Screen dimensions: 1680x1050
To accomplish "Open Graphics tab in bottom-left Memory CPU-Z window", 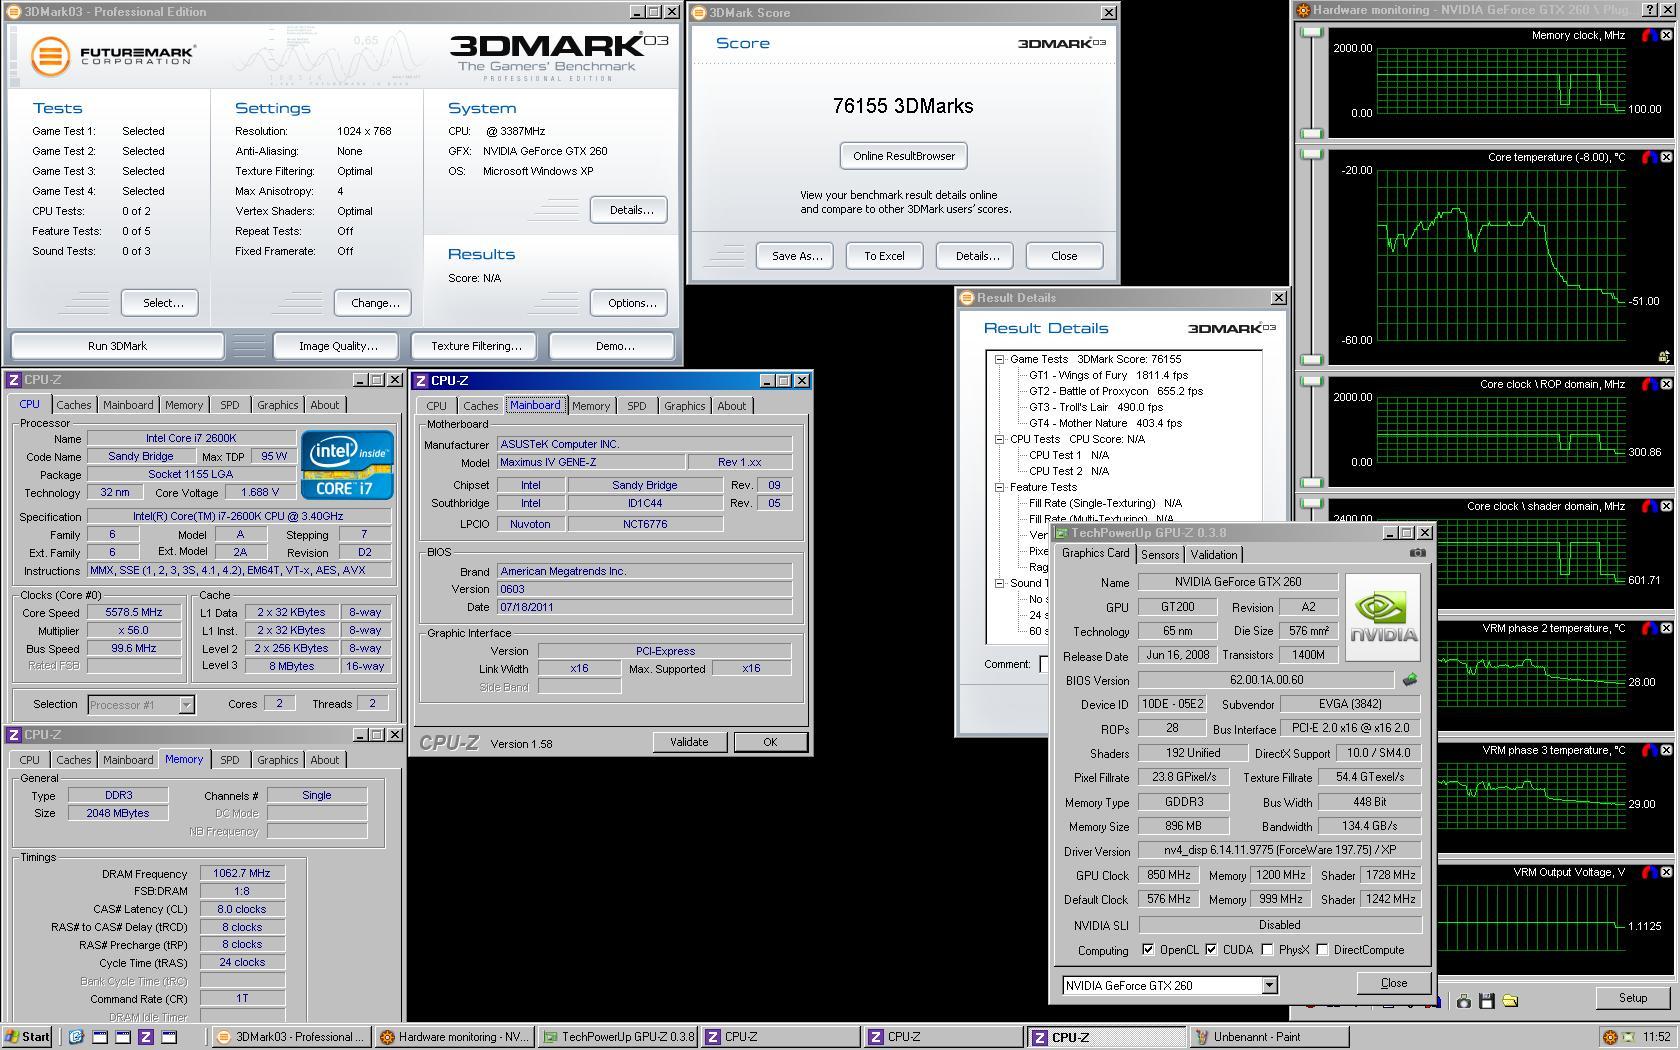I will 277,760.
